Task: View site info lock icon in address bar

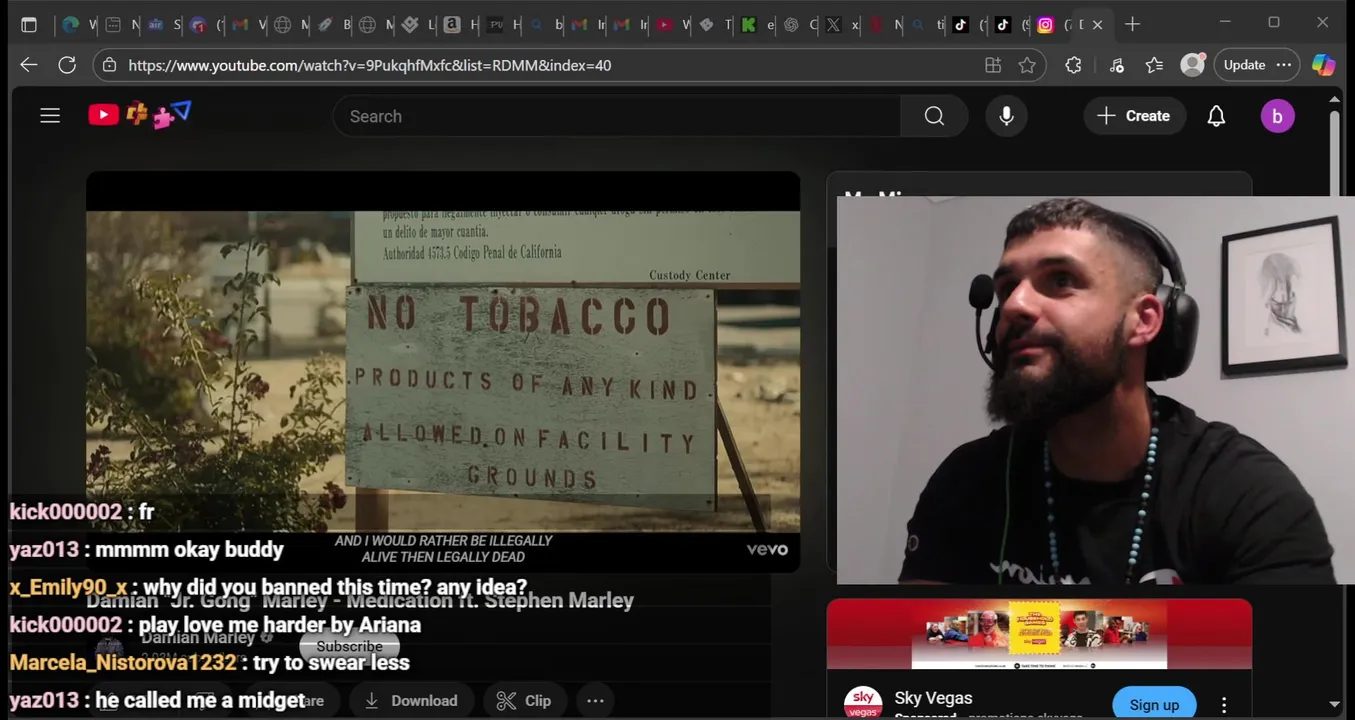Action: tap(110, 65)
